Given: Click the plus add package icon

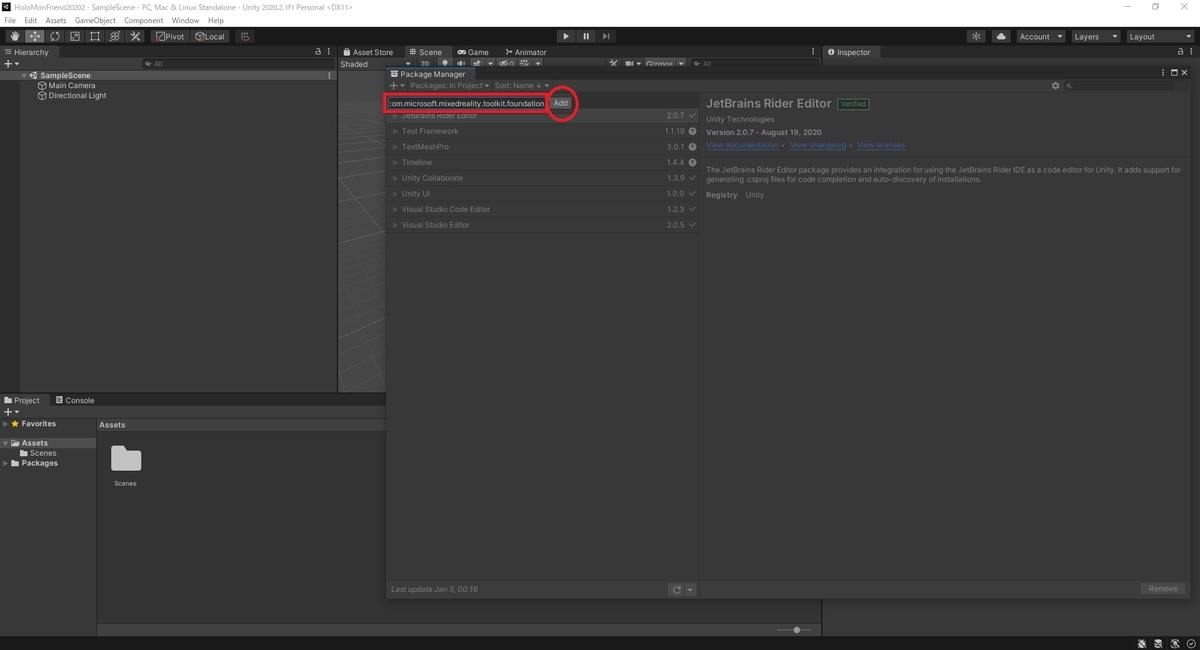Looking at the screenshot, I should (x=396, y=86).
